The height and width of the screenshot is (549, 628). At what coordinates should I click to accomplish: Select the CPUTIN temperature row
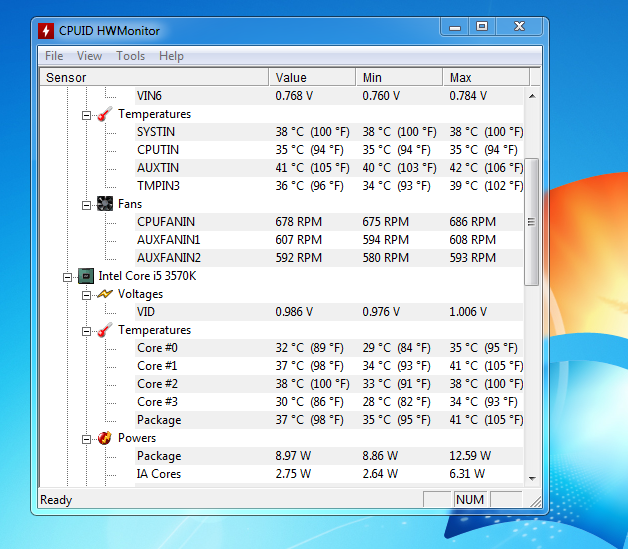(329, 150)
